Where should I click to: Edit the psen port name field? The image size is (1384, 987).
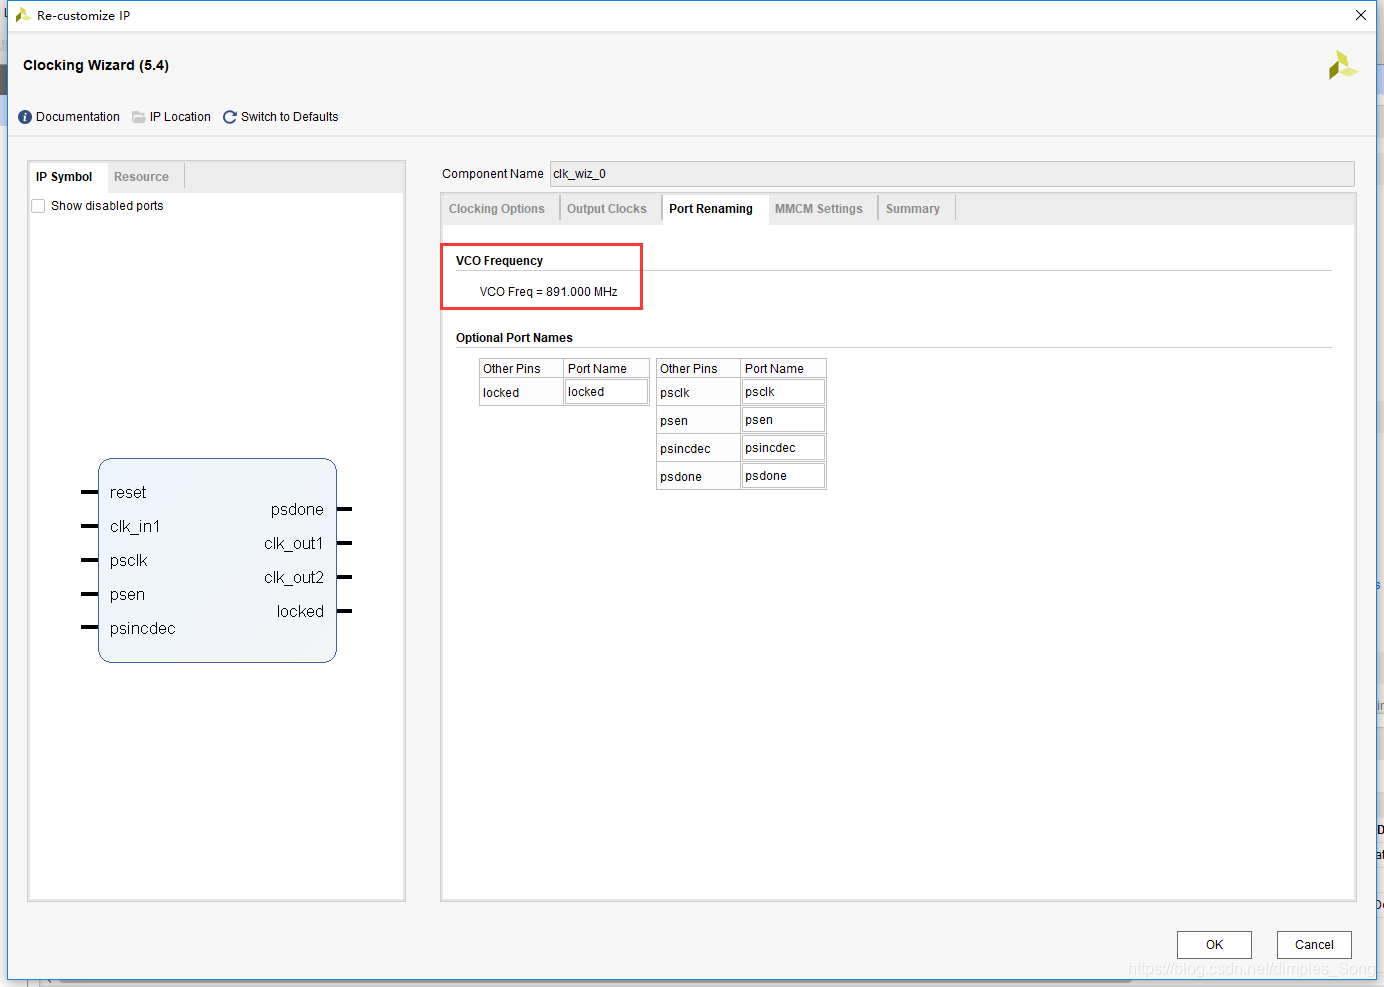tap(783, 420)
